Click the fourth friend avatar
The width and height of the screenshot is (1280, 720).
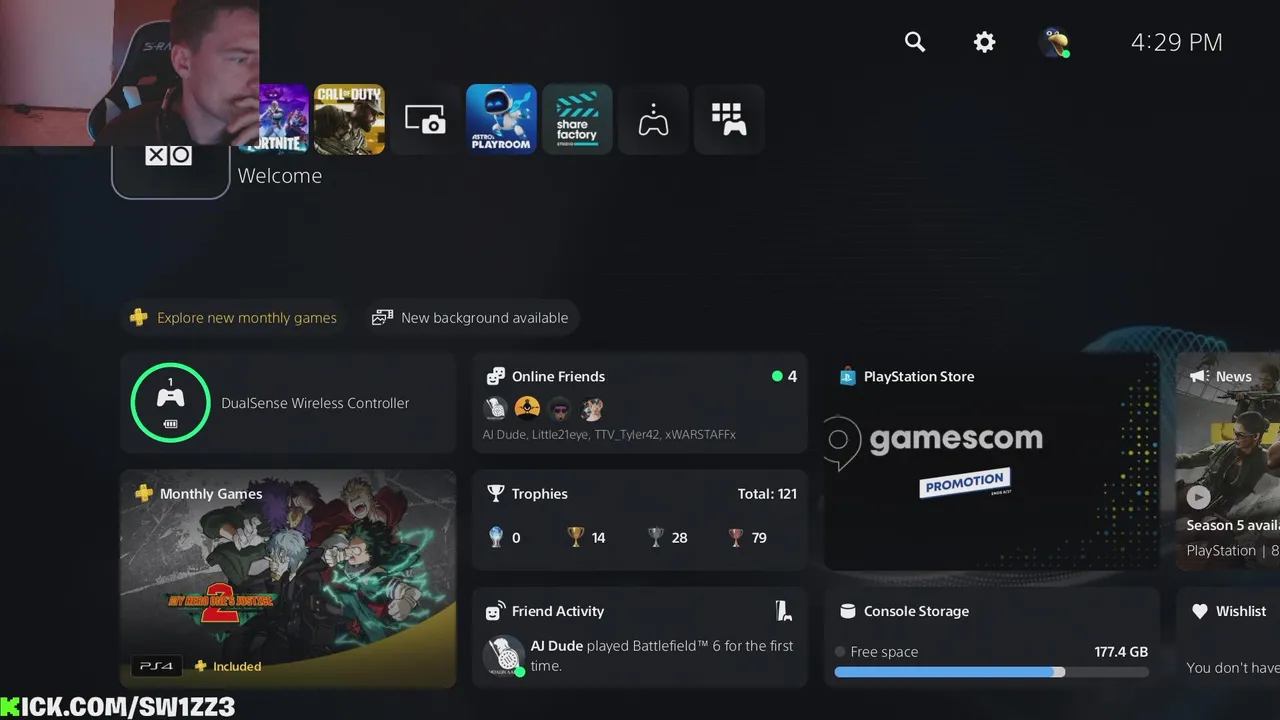point(591,408)
